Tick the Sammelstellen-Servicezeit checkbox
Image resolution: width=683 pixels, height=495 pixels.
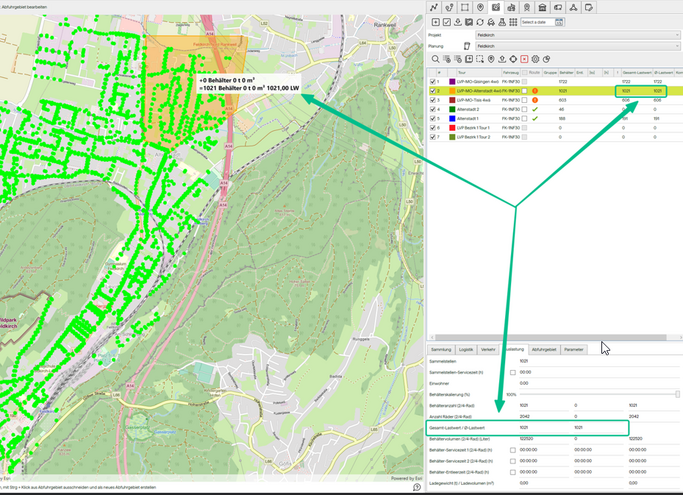513,373
